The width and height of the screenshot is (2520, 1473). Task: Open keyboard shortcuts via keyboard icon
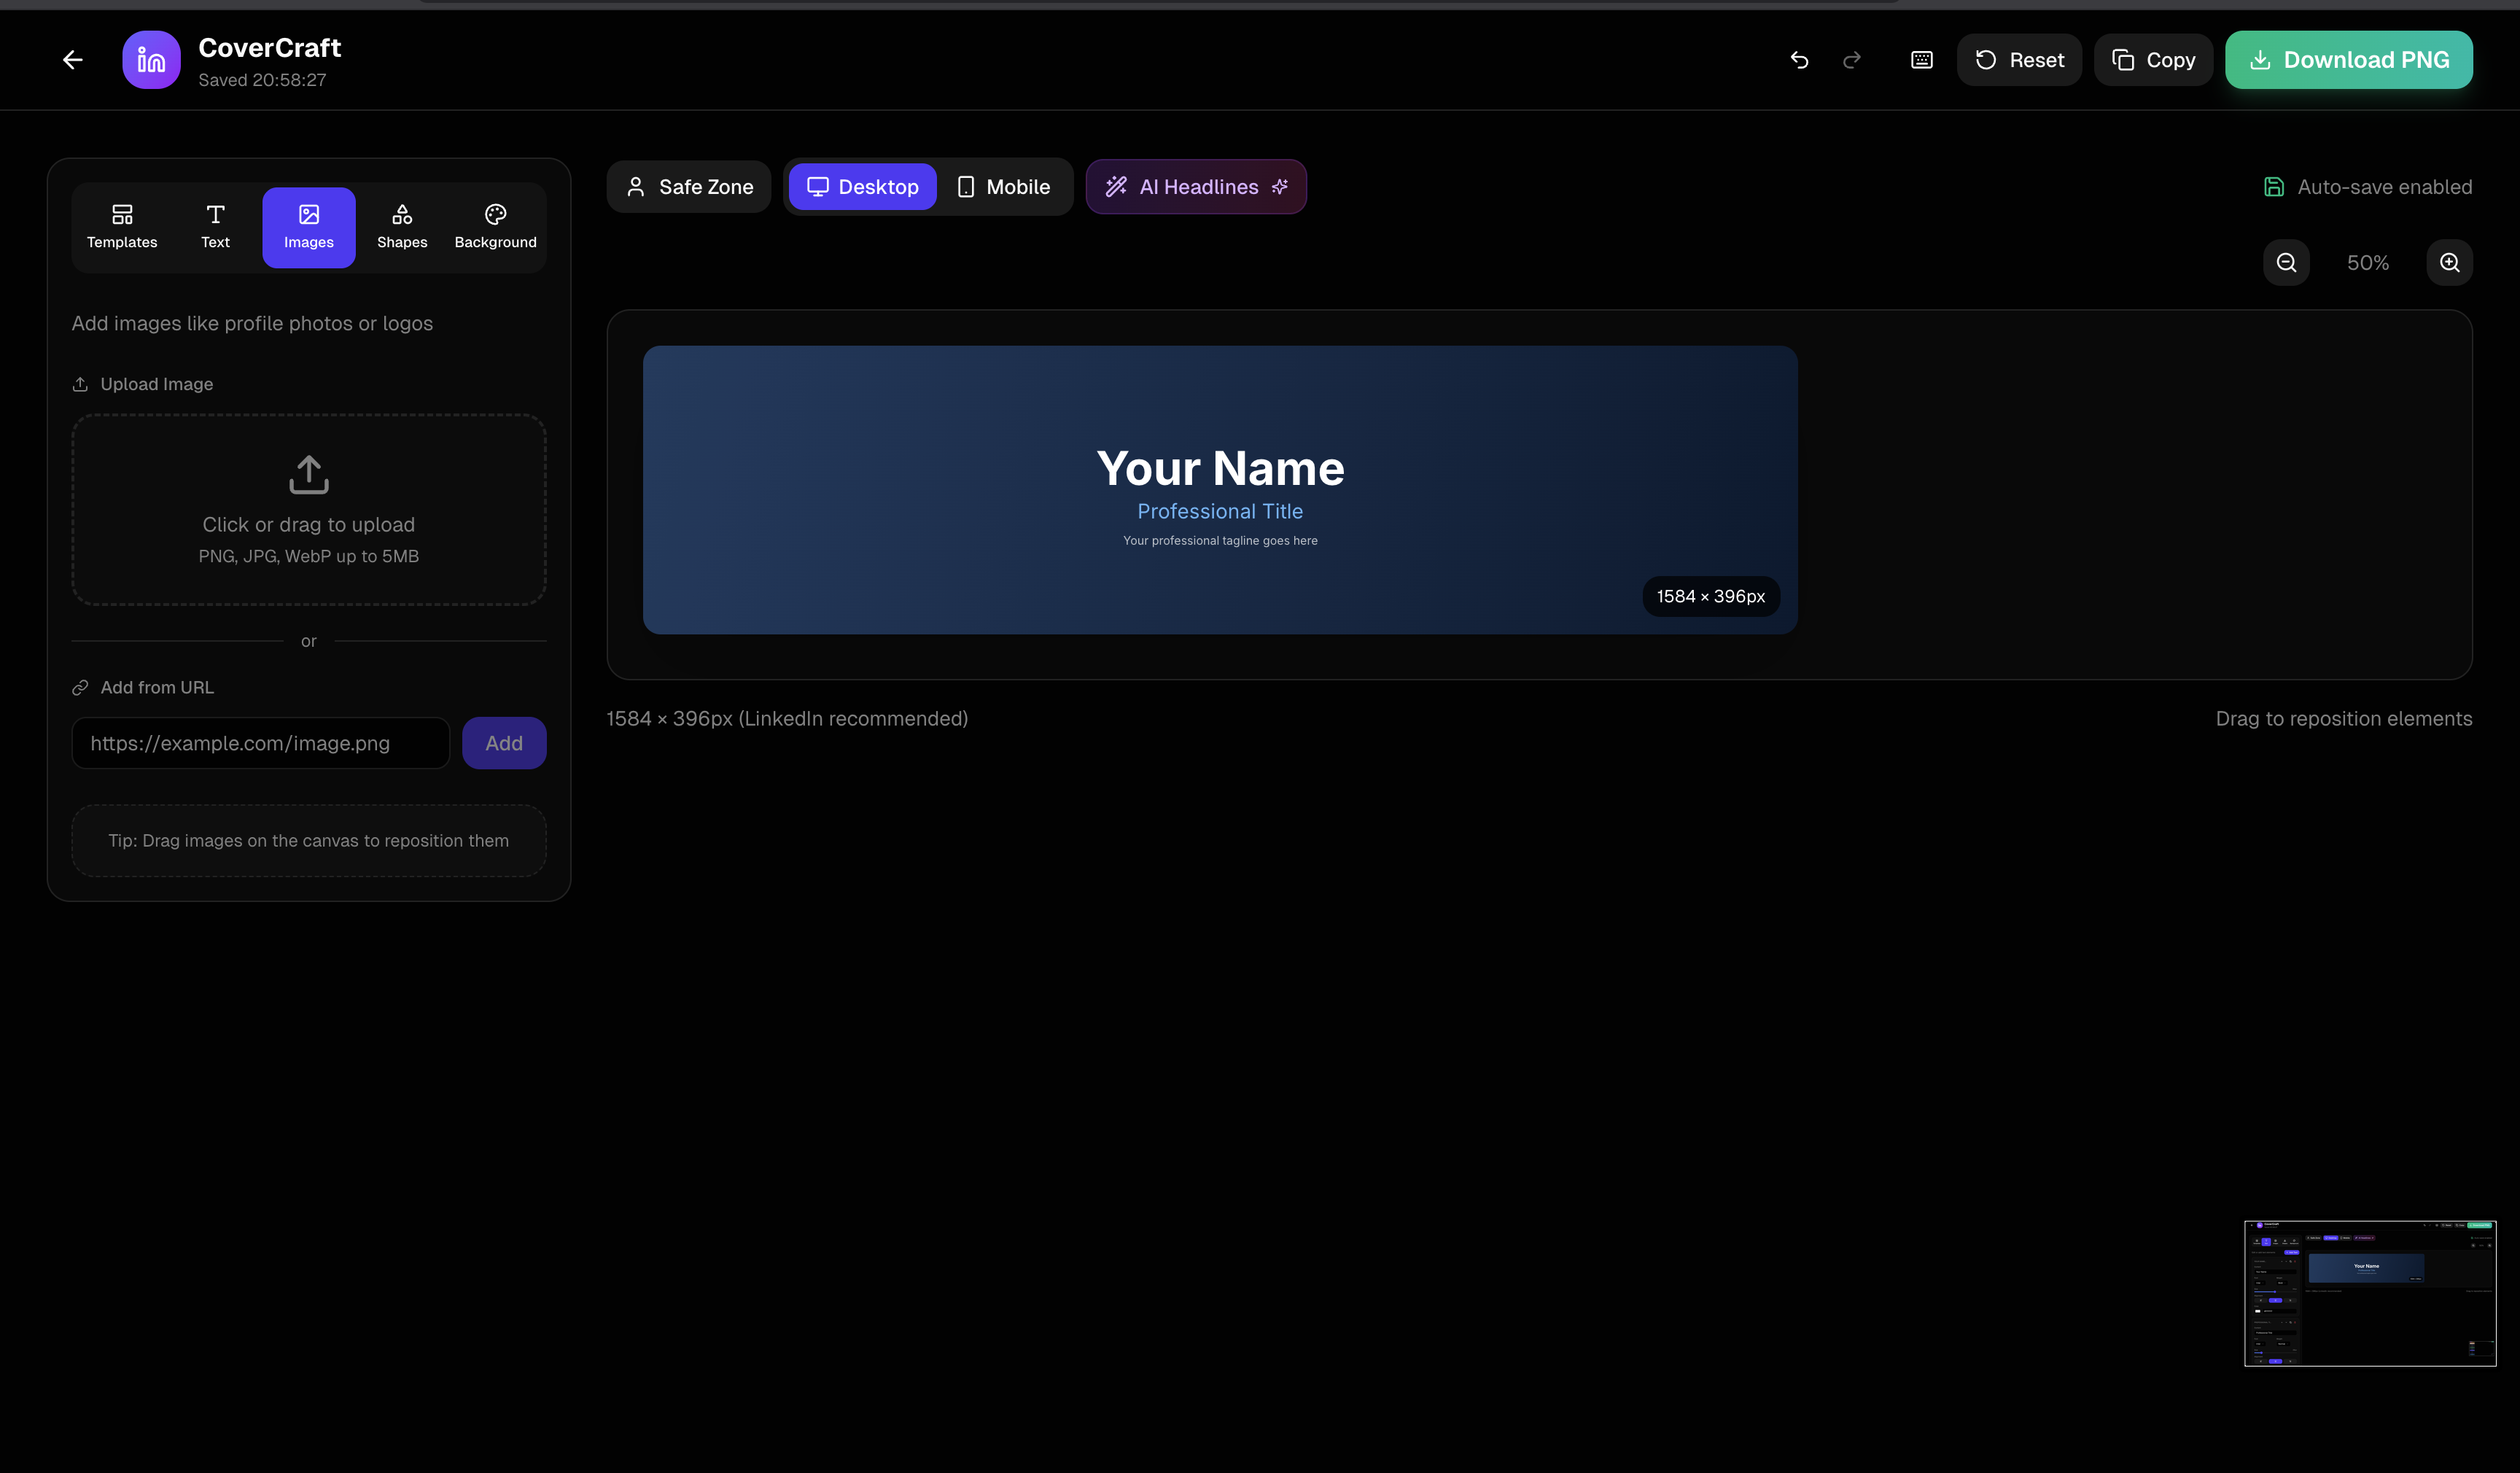tap(1920, 59)
